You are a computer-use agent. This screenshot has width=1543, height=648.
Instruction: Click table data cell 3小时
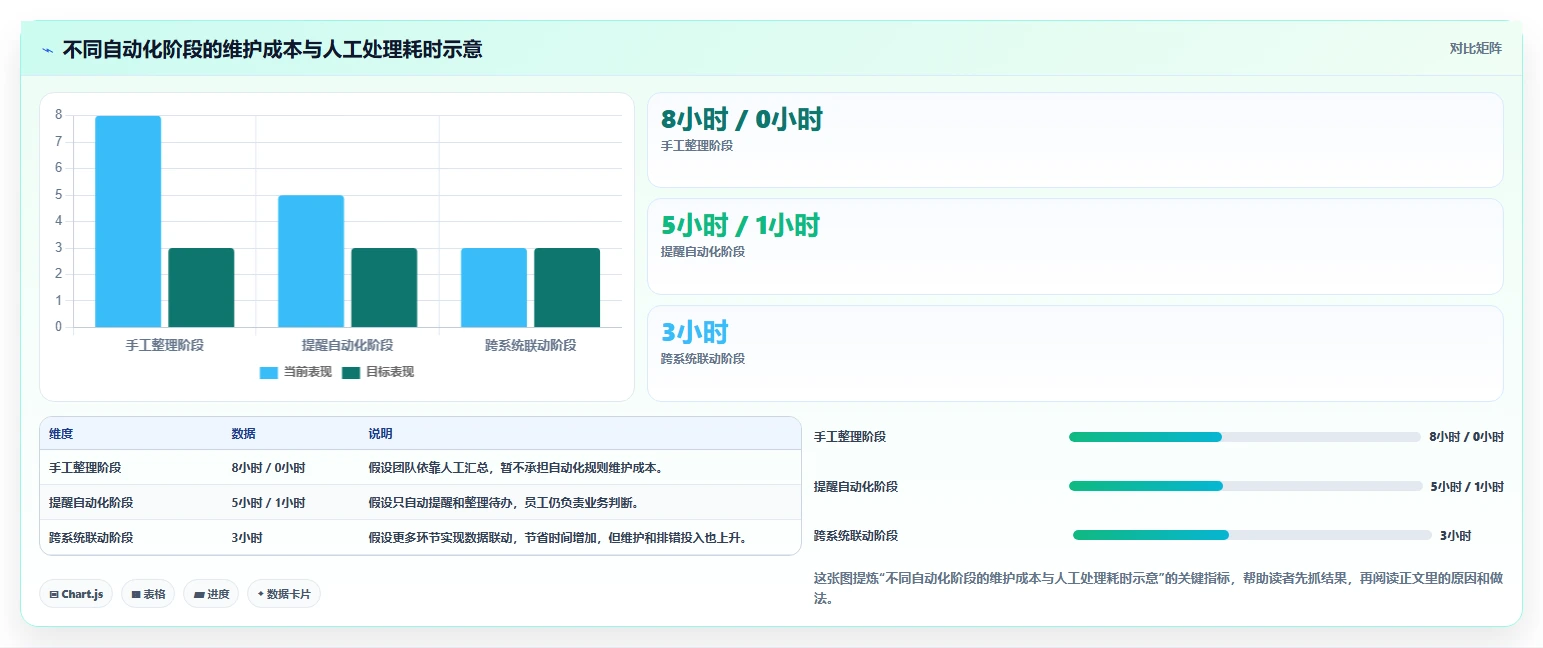pyautogui.click(x=247, y=538)
